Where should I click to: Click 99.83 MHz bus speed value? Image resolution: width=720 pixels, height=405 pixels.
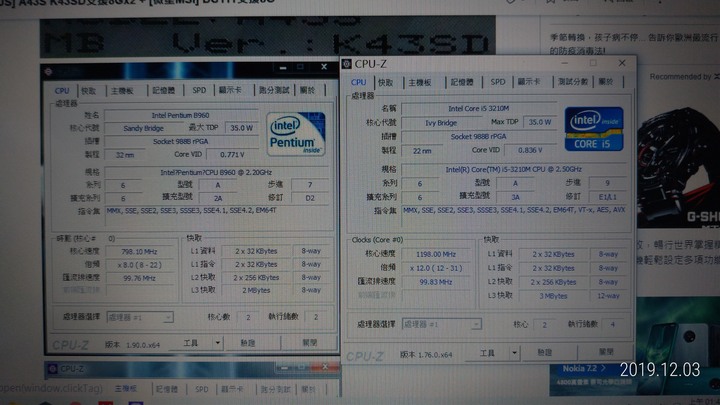[x=436, y=282]
